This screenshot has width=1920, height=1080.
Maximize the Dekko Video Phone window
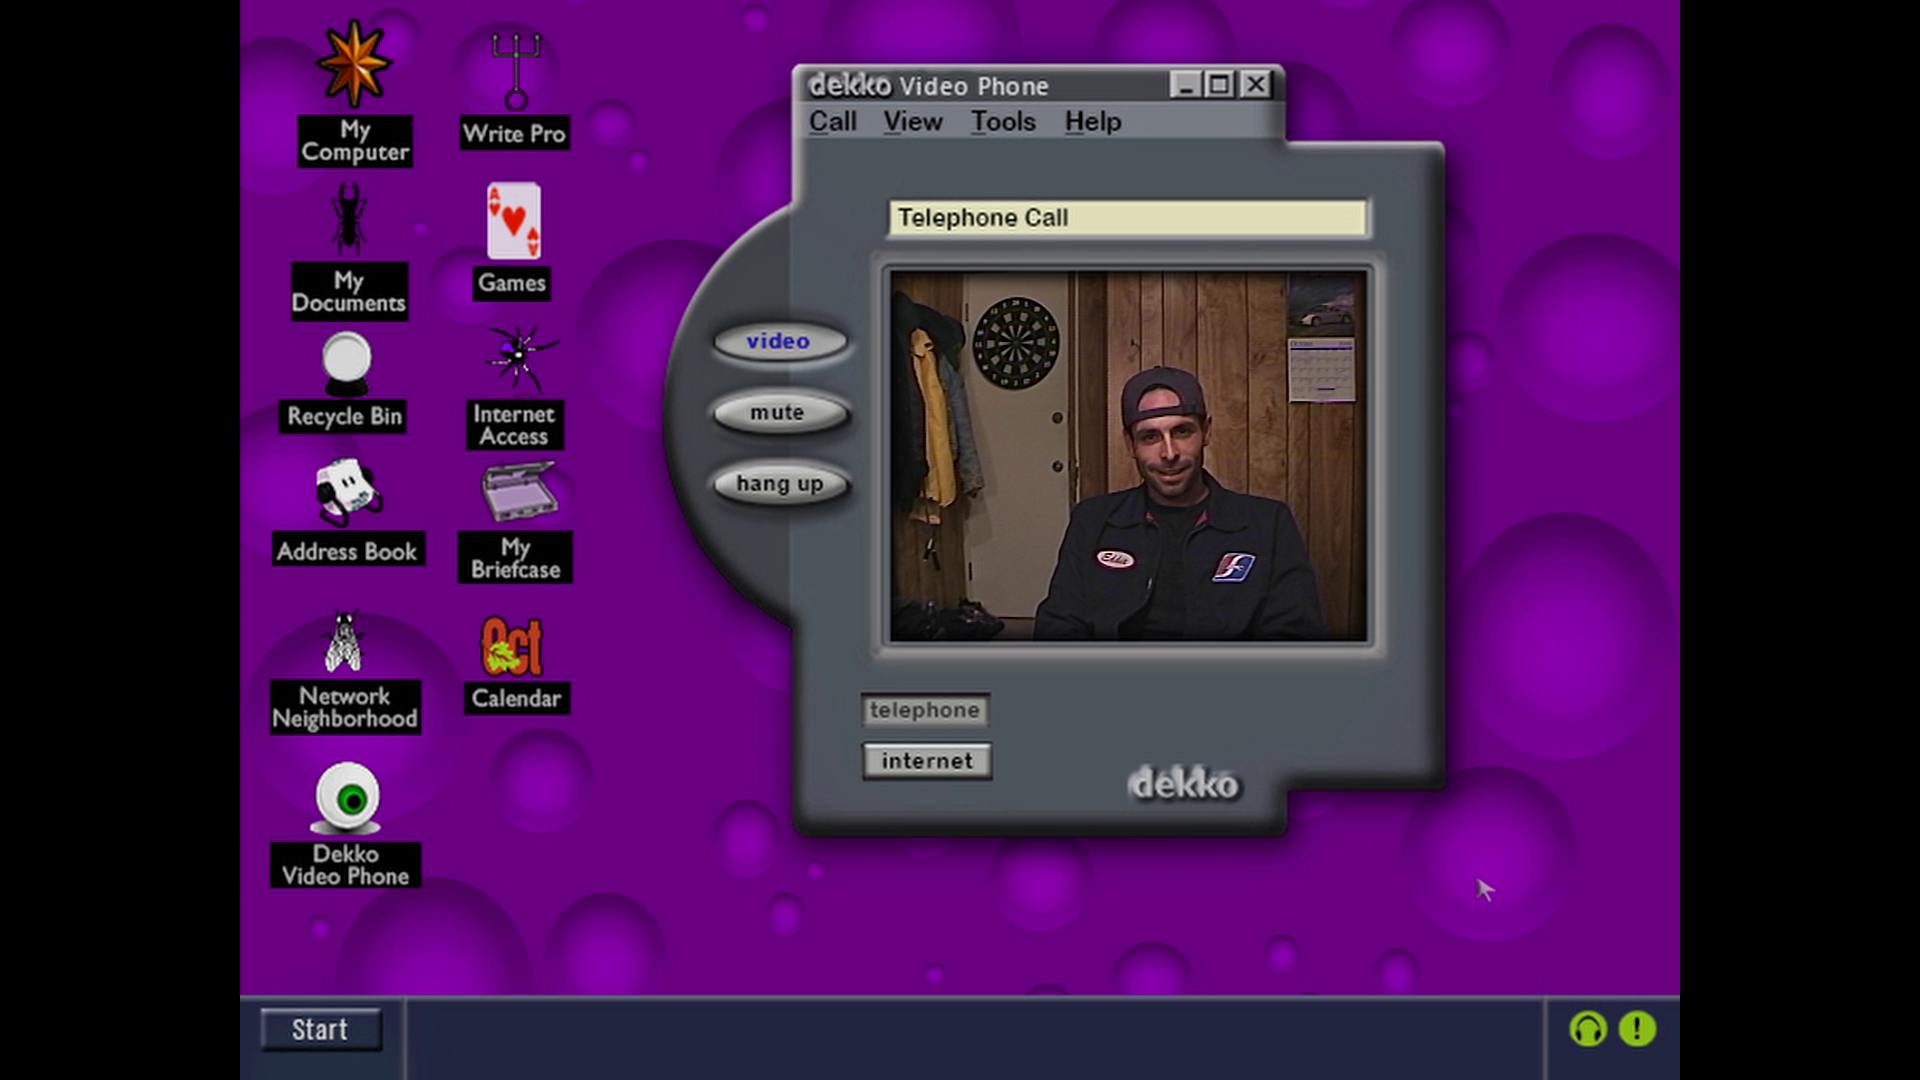(x=1220, y=85)
